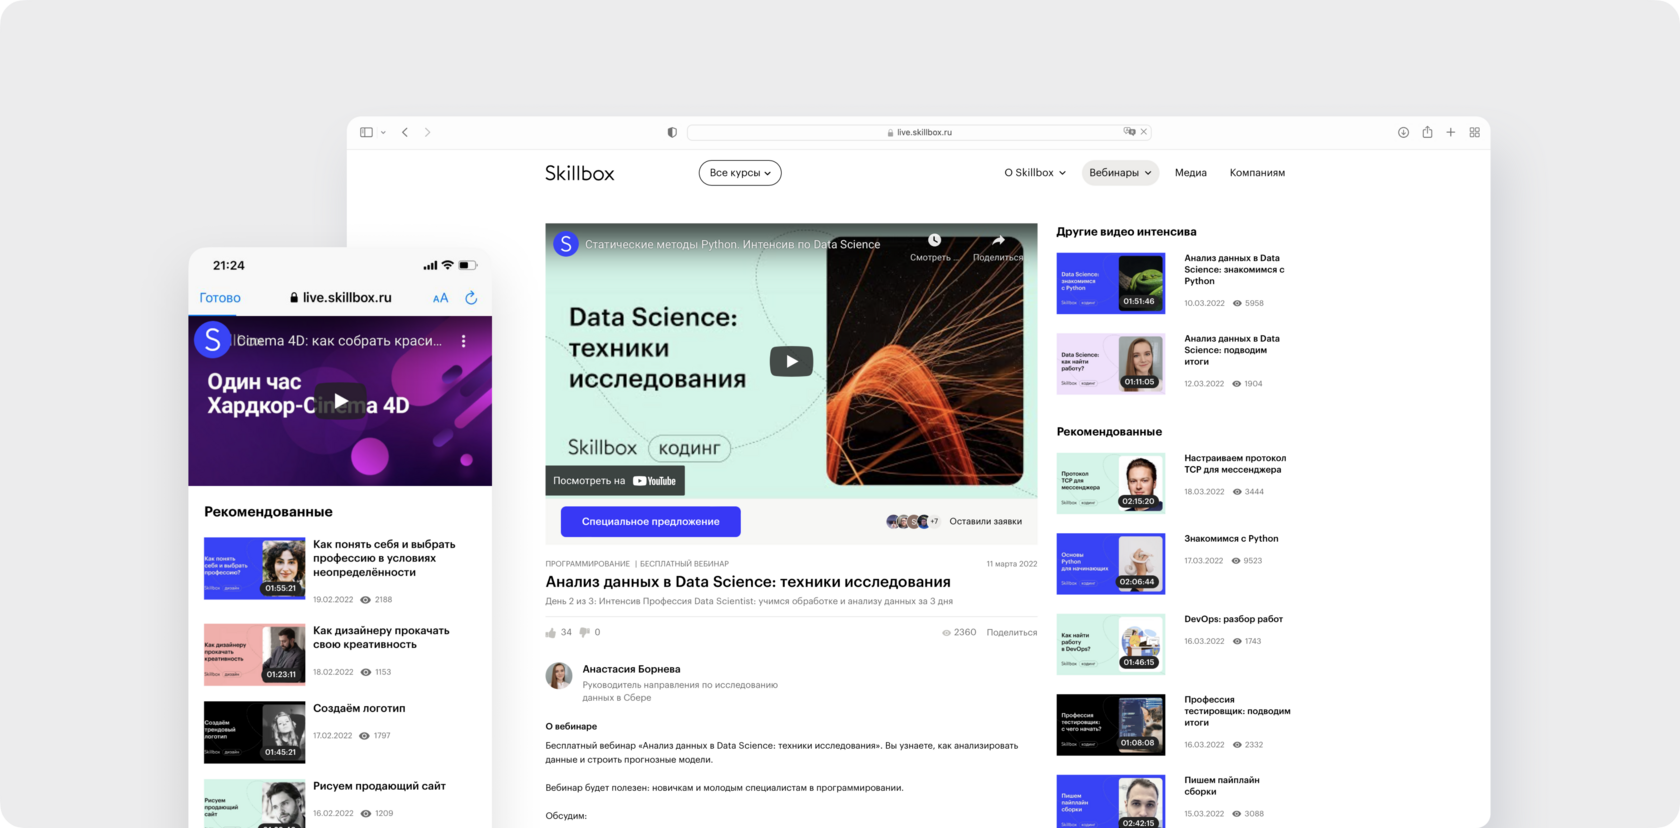
Task: Open thumbnail with 01:51:46 duration
Action: click(1111, 283)
